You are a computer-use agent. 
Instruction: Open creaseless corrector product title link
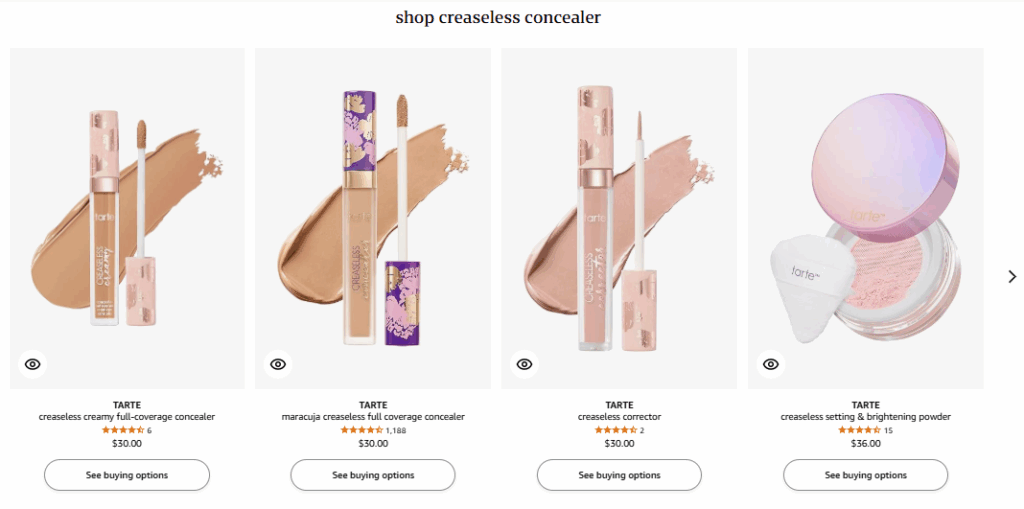(619, 417)
